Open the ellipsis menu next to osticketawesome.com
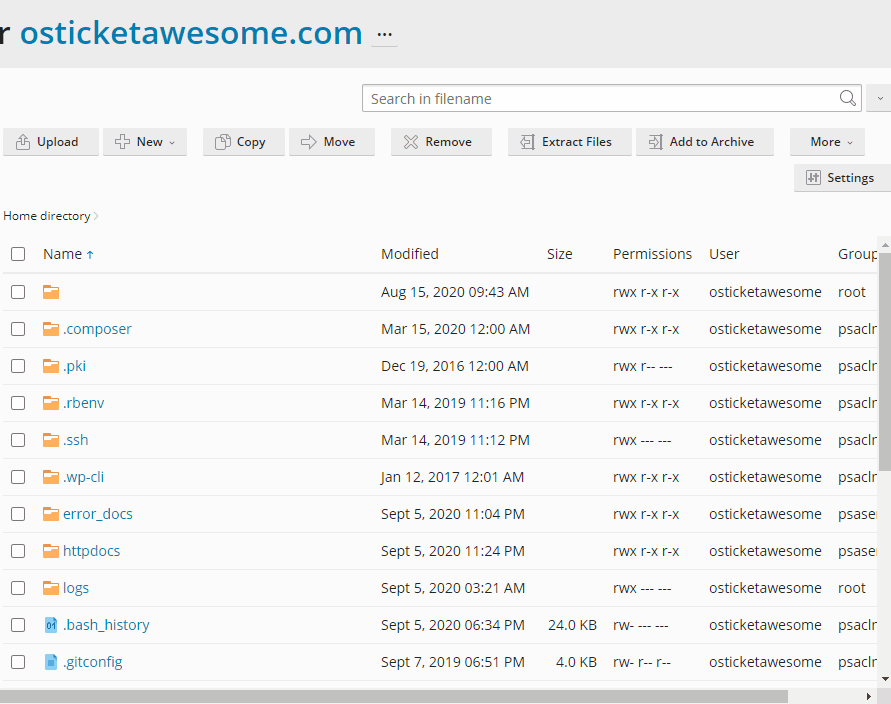891x704 pixels. pos(385,35)
